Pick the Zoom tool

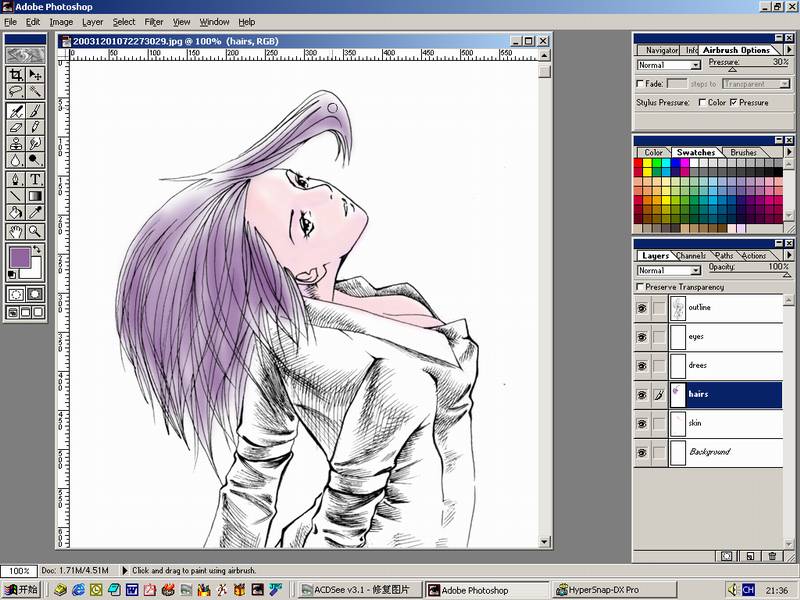point(35,232)
